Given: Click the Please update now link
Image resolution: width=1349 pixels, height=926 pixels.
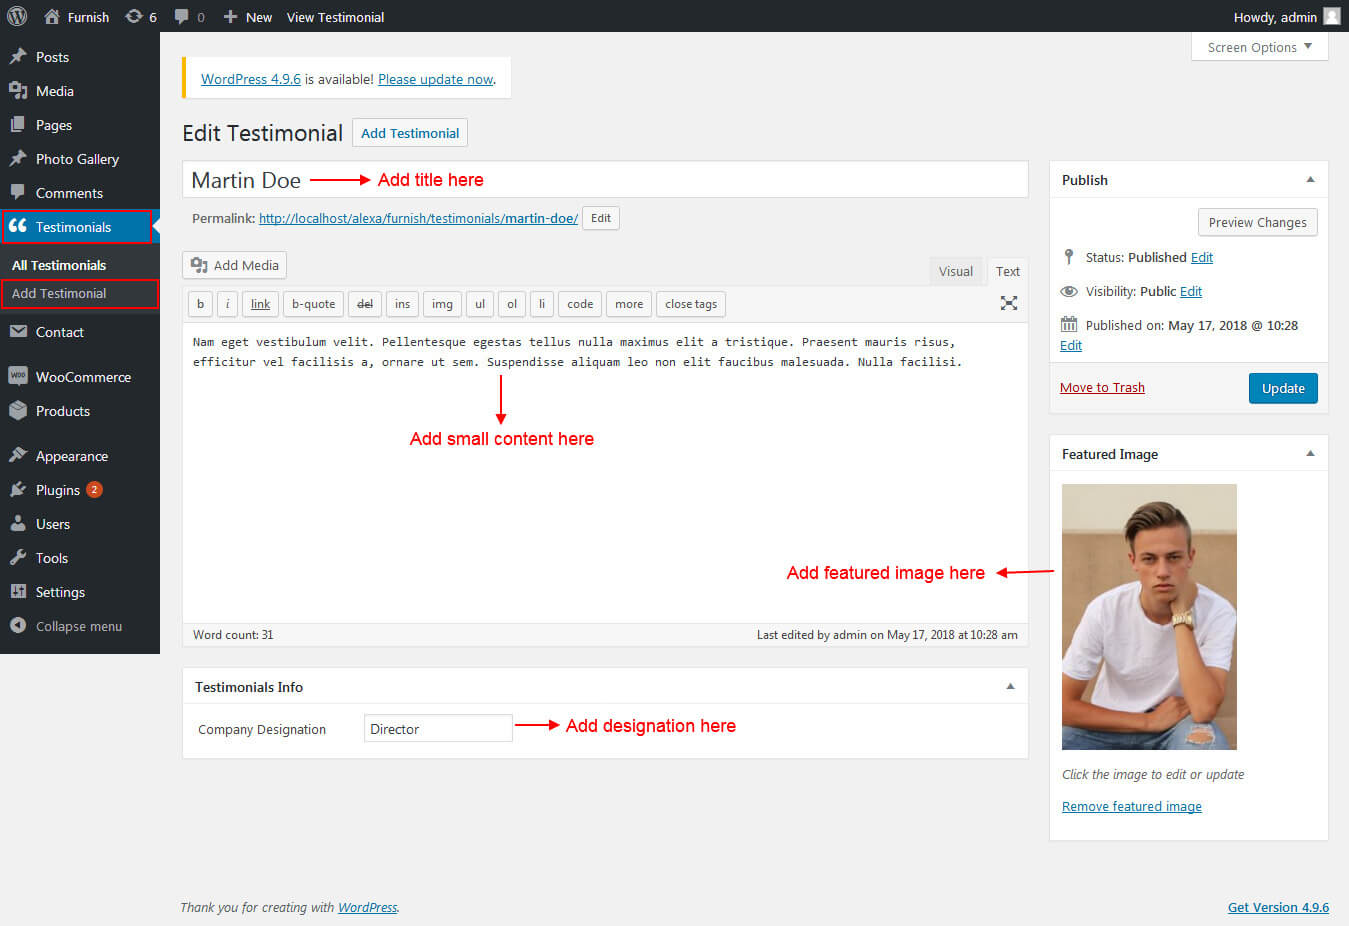Looking at the screenshot, I should 436,79.
